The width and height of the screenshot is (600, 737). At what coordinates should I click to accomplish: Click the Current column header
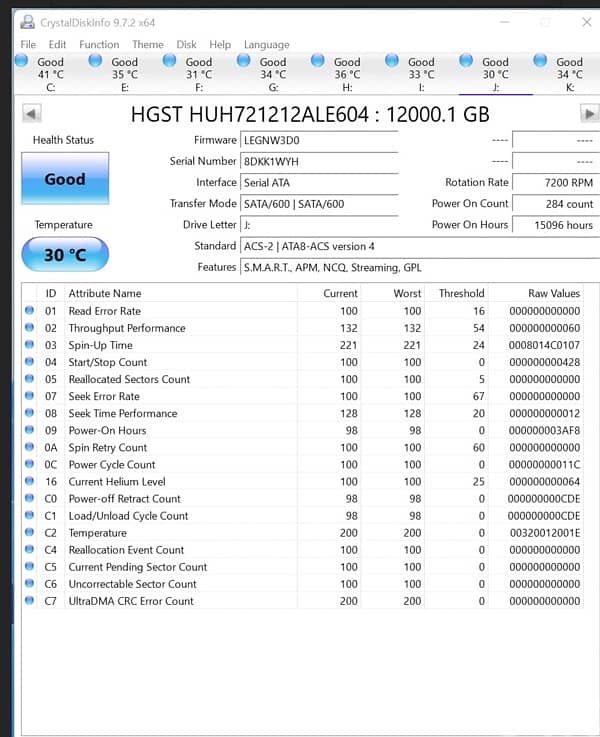pos(329,293)
